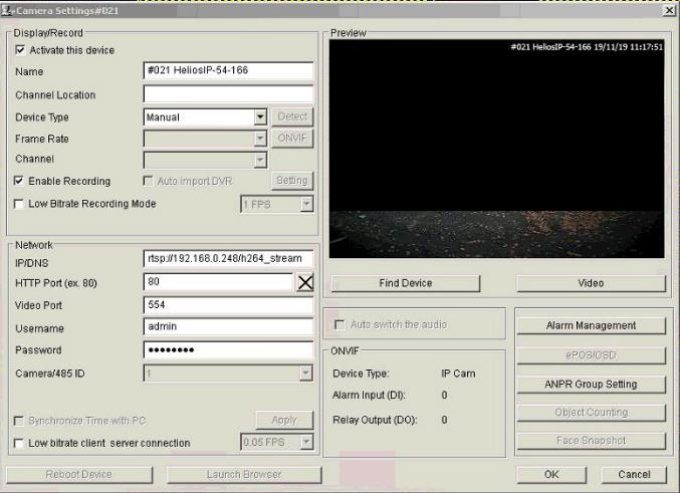This screenshot has height=493, width=680.
Task: Click the preview timestamp overlay text
Action: (587, 47)
